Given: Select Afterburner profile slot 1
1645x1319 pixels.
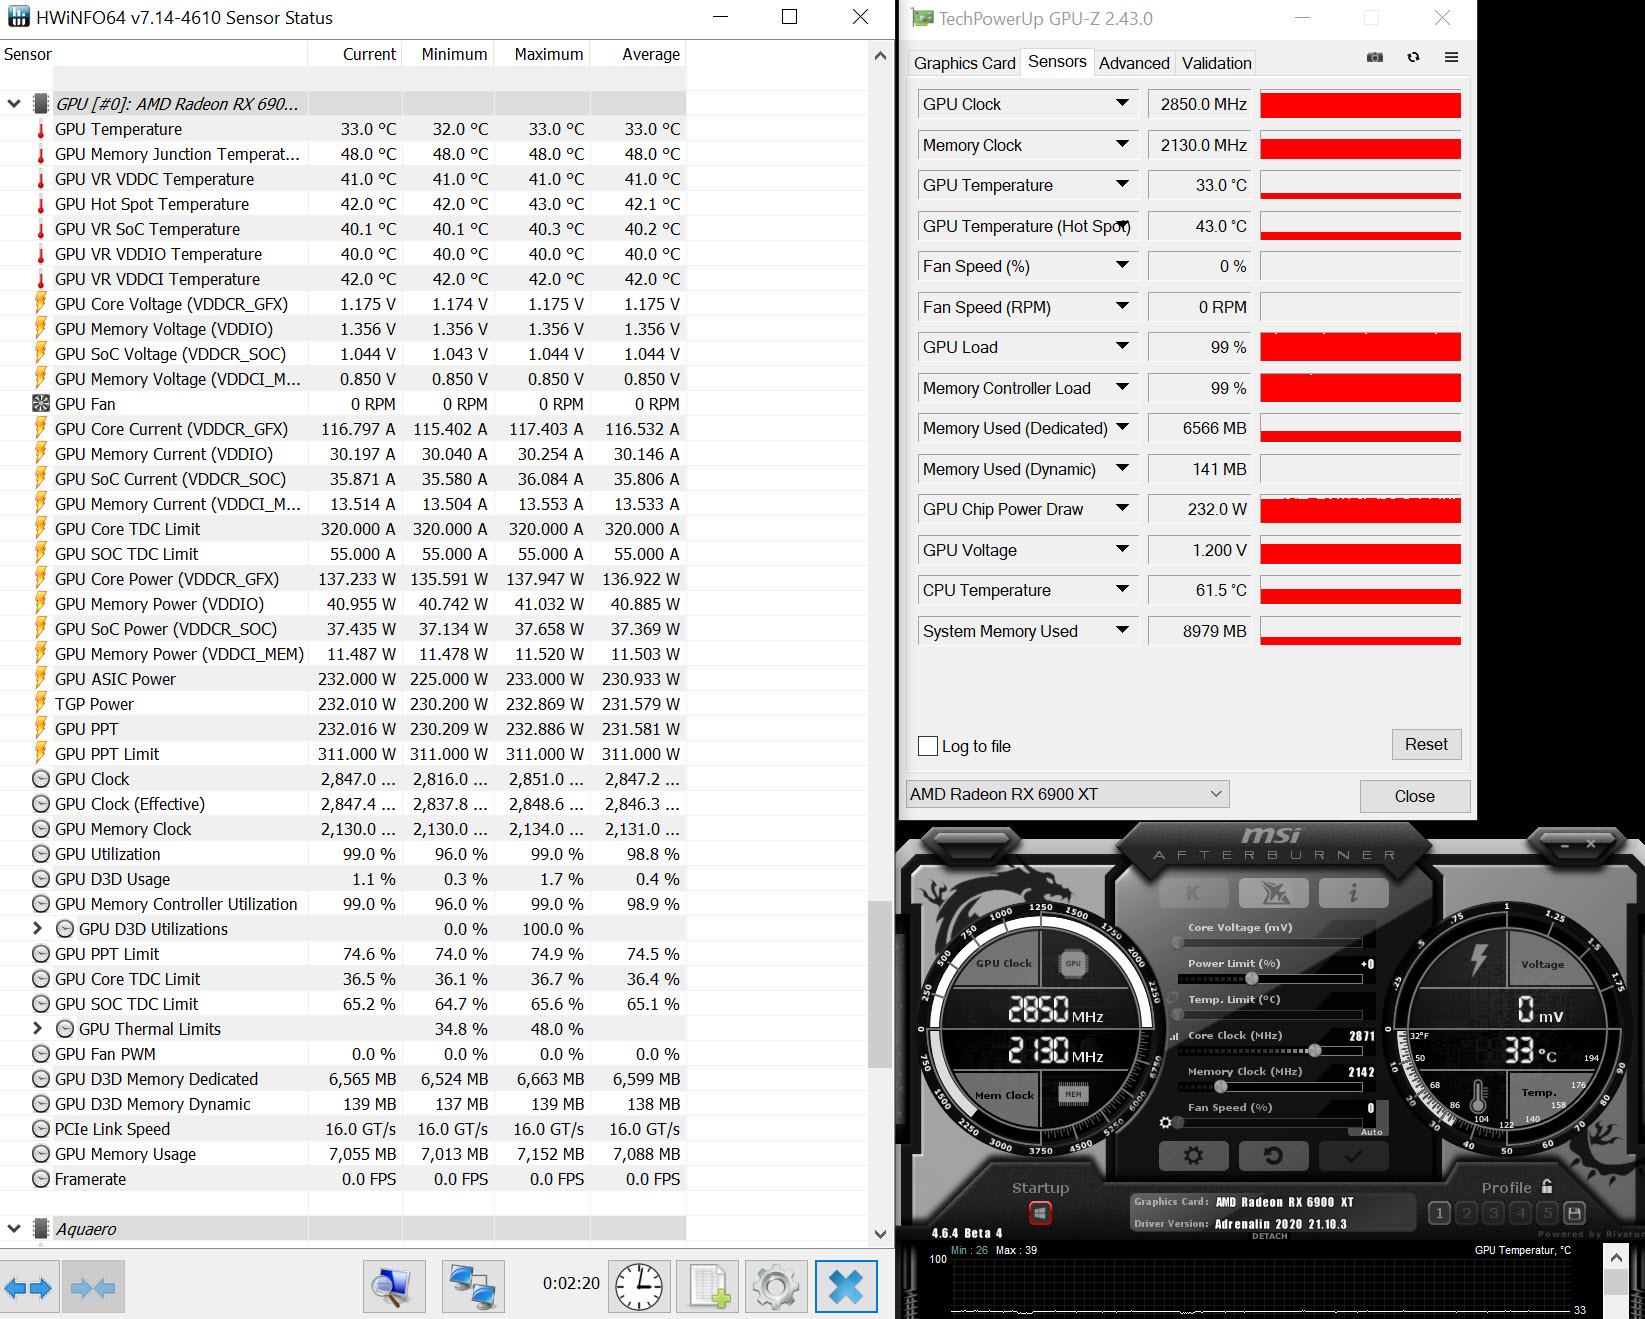Looking at the screenshot, I should 1439,1214.
